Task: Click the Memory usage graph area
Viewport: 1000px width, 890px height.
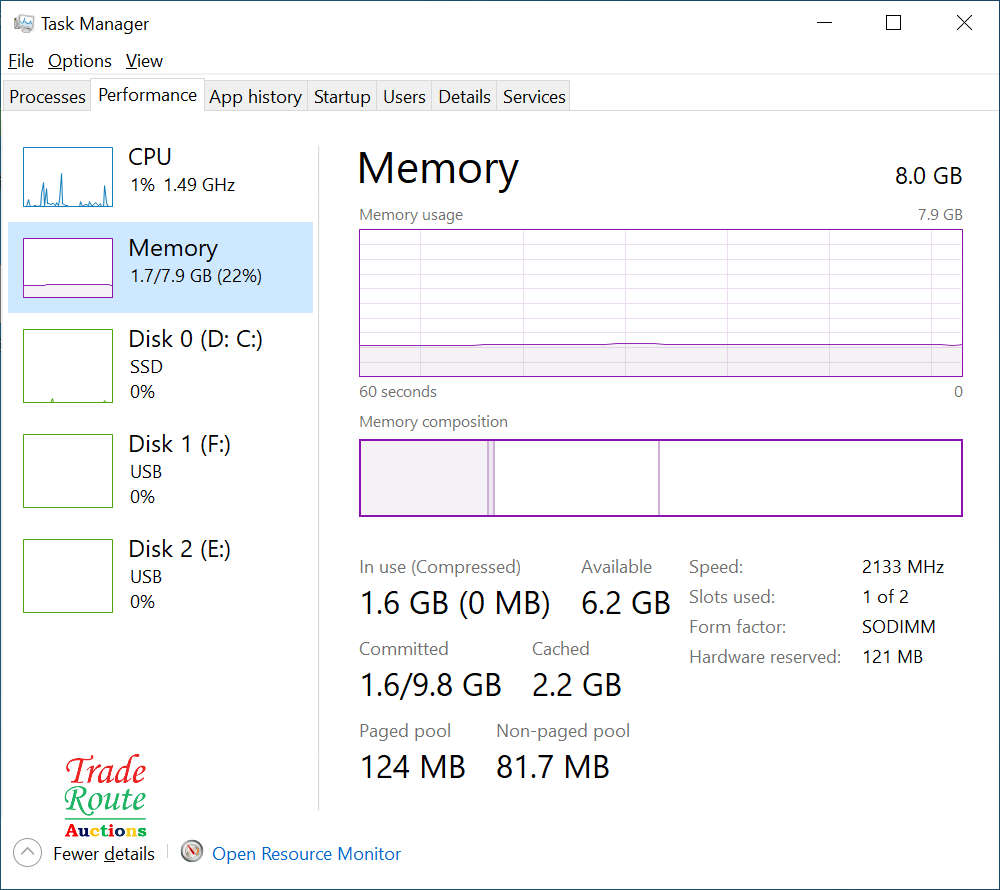Action: click(x=661, y=303)
